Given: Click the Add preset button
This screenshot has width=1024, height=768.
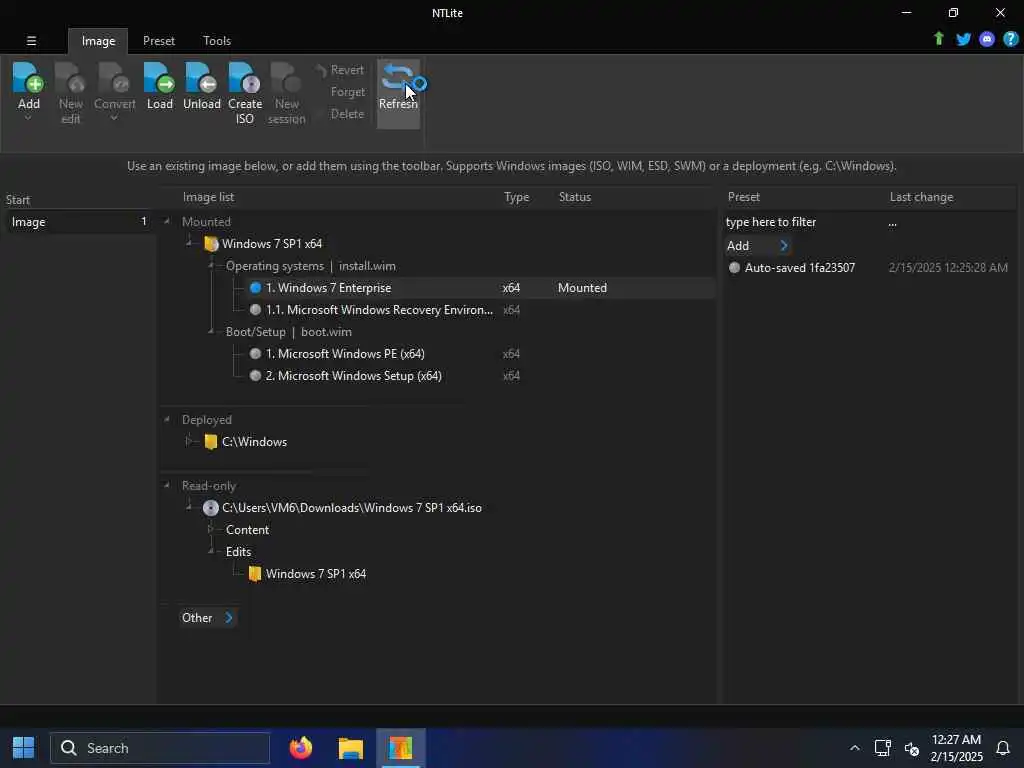Looking at the screenshot, I should coord(758,246).
